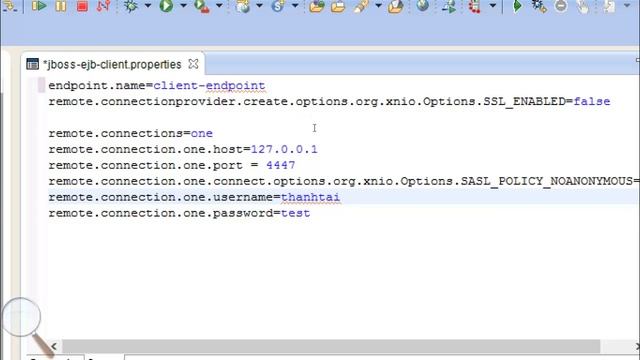Click the port value 4447
Screen dimensions: 640x360
280,165
